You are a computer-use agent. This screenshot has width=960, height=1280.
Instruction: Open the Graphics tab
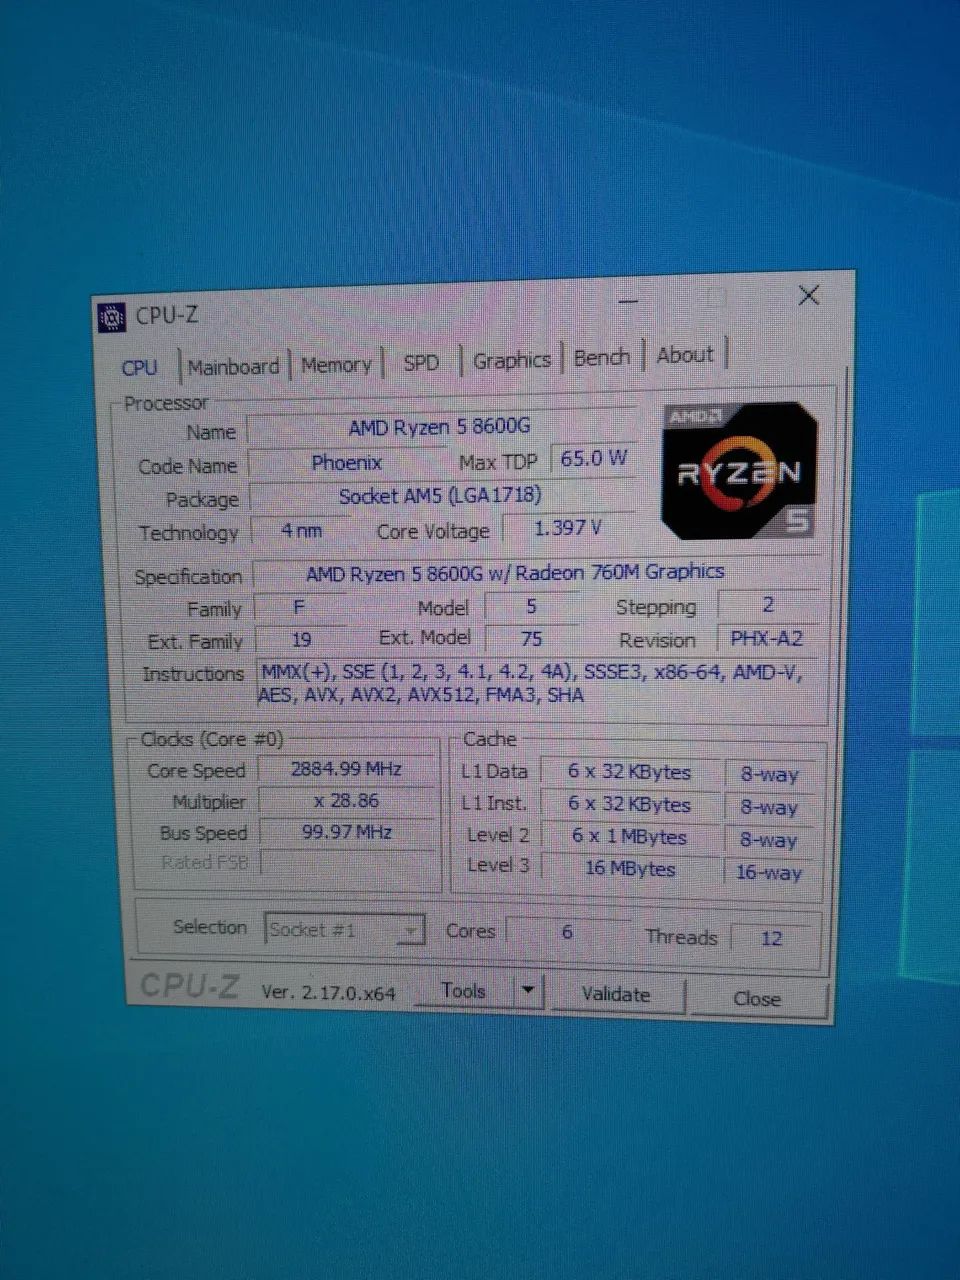(x=512, y=360)
